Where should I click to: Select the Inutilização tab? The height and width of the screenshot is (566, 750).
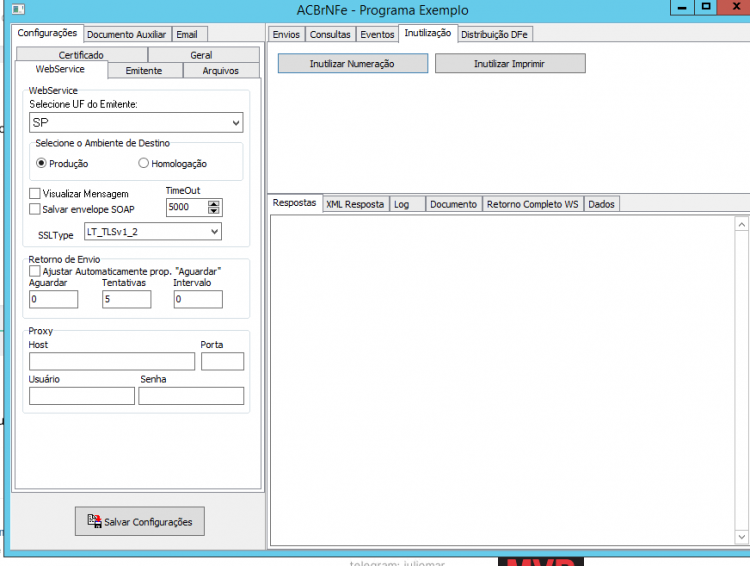tap(428, 33)
